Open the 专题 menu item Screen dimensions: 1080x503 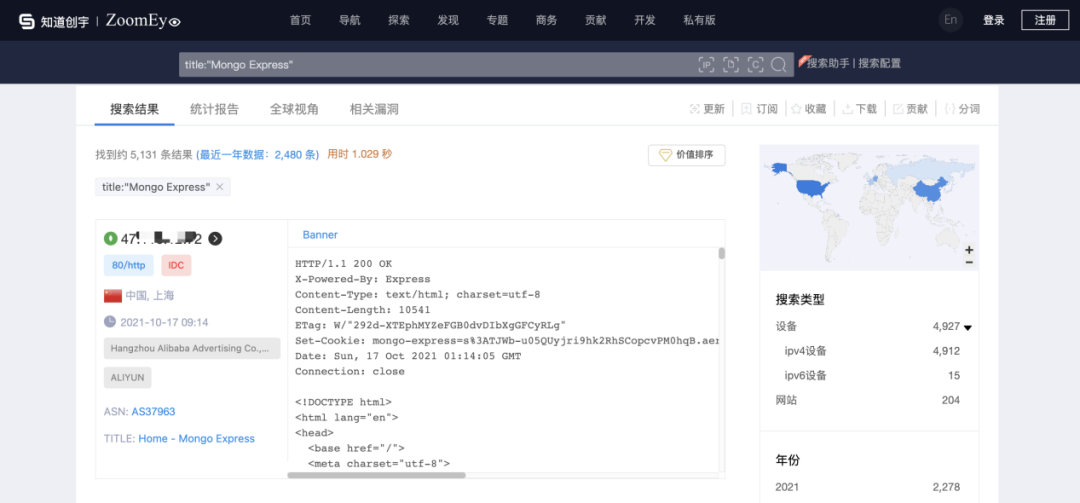[497, 21]
